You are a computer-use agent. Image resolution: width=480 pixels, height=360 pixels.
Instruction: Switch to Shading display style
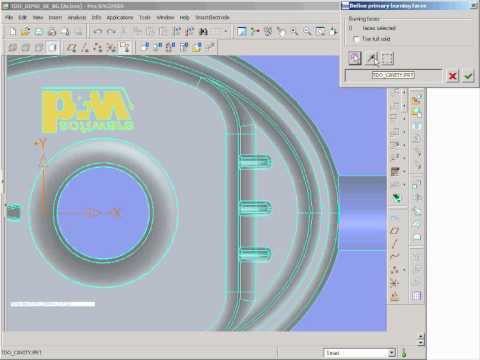click(x=52, y=47)
